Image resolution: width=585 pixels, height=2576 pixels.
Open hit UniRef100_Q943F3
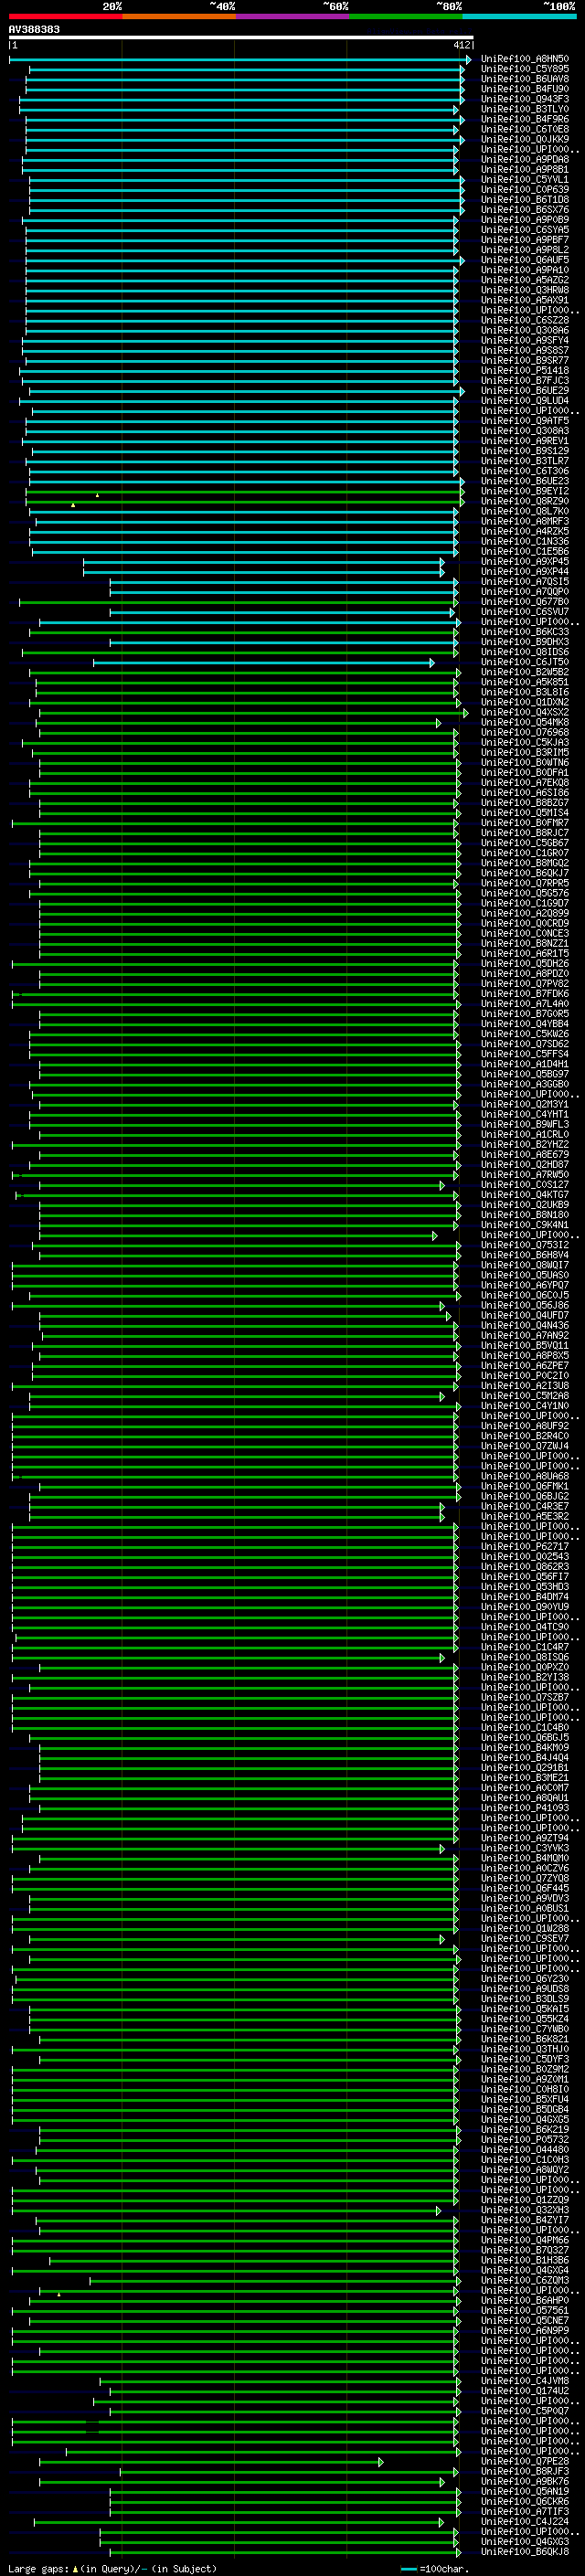coord(525,99)
